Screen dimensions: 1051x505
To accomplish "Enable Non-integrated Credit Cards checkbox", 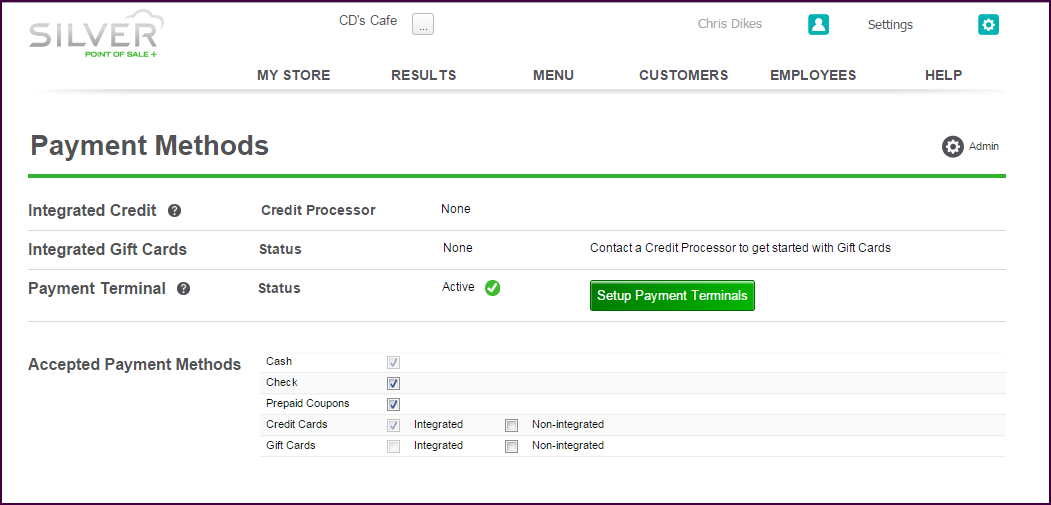I will tap(511, 425).
